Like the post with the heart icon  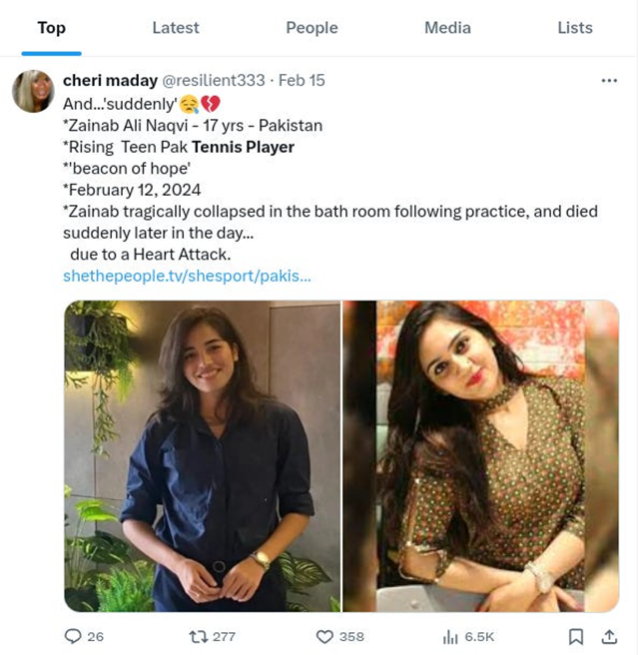click(x=324, y=636)
